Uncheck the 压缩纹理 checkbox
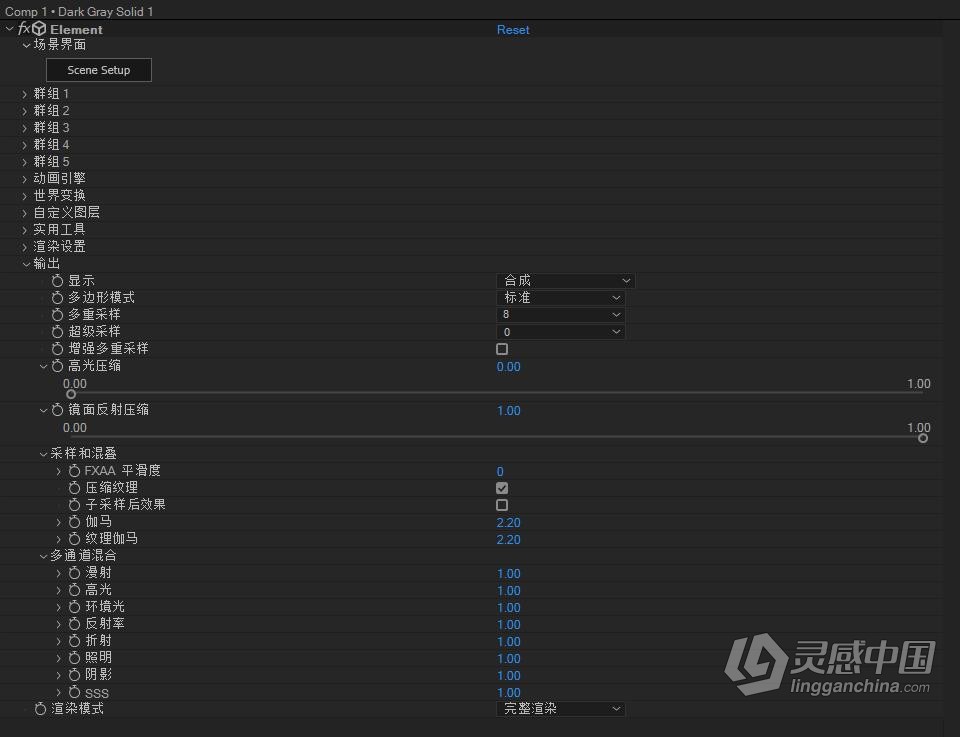 [502, 488]
